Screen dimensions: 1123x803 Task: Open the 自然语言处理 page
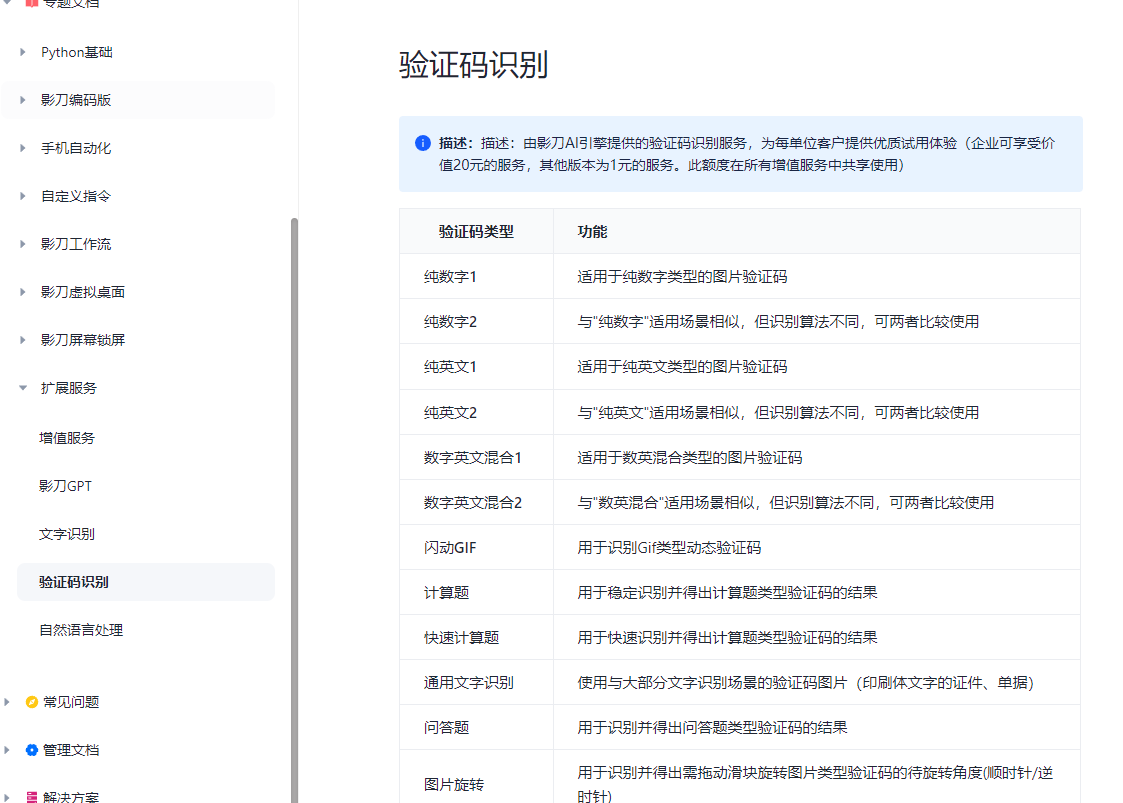(x=81, y=630)
